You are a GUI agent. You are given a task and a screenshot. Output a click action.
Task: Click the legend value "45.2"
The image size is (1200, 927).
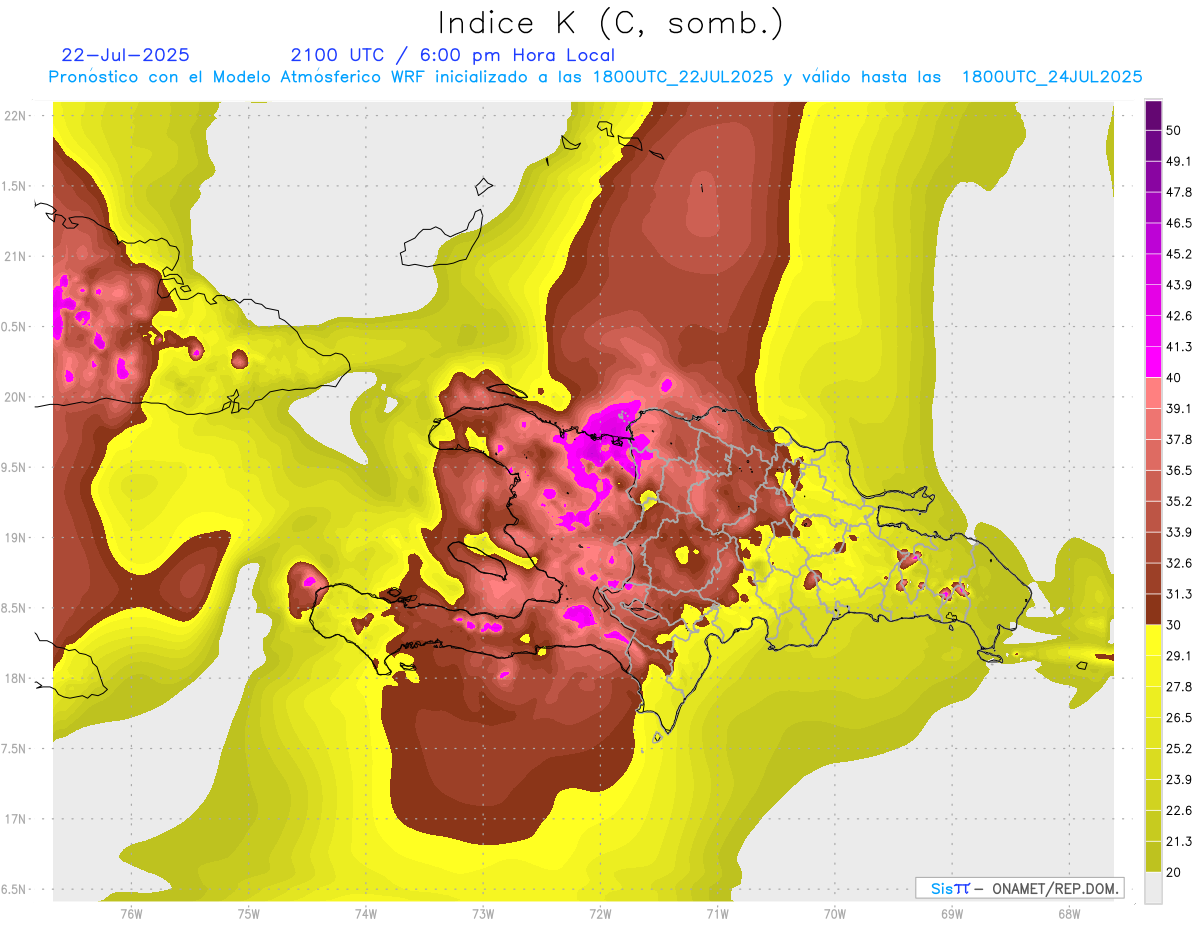click(x=1179, y=254)
